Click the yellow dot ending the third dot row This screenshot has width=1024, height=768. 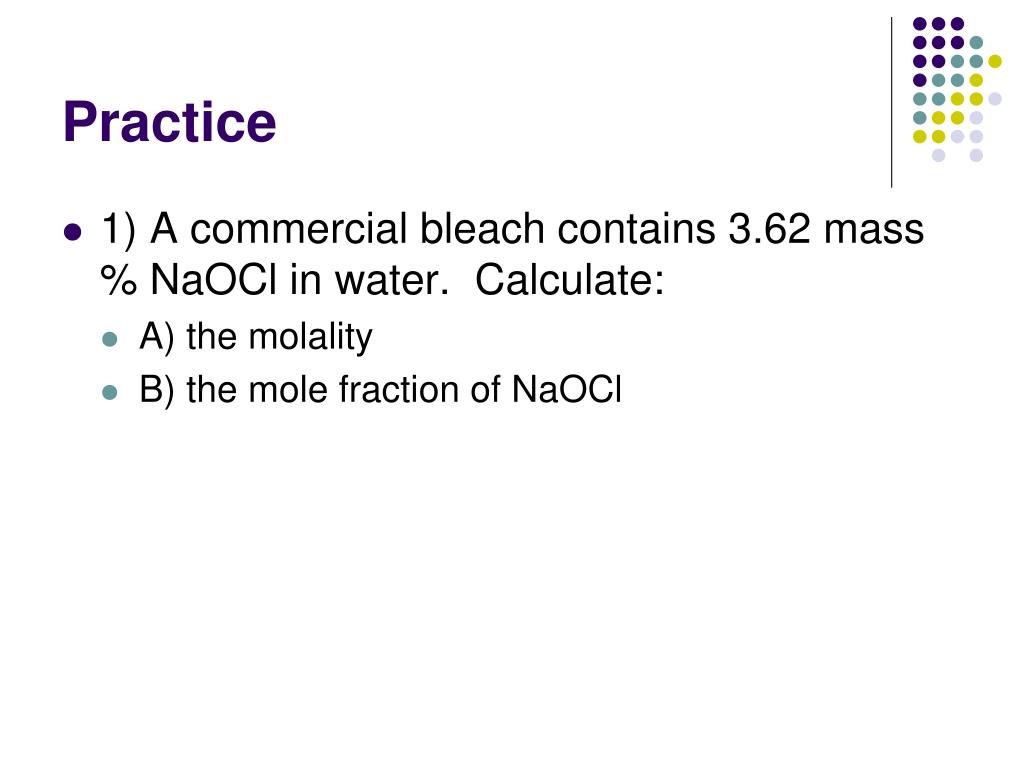[x=995, y=61]
